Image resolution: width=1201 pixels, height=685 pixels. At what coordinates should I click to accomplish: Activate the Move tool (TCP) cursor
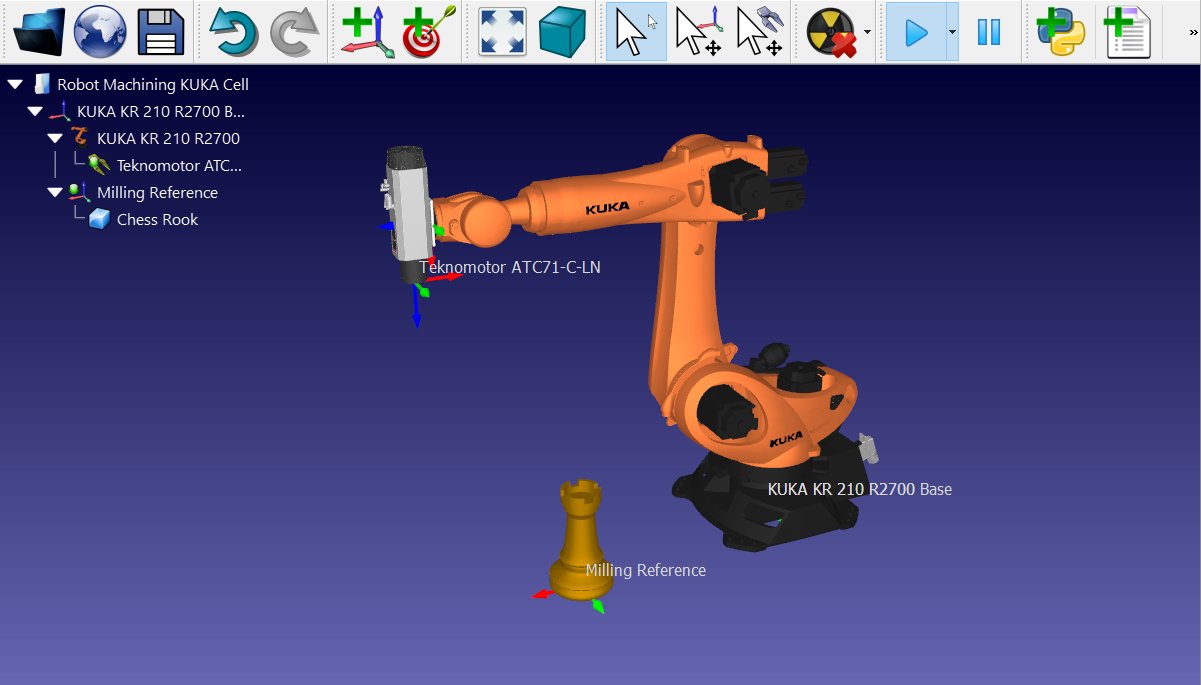point(759,32)
